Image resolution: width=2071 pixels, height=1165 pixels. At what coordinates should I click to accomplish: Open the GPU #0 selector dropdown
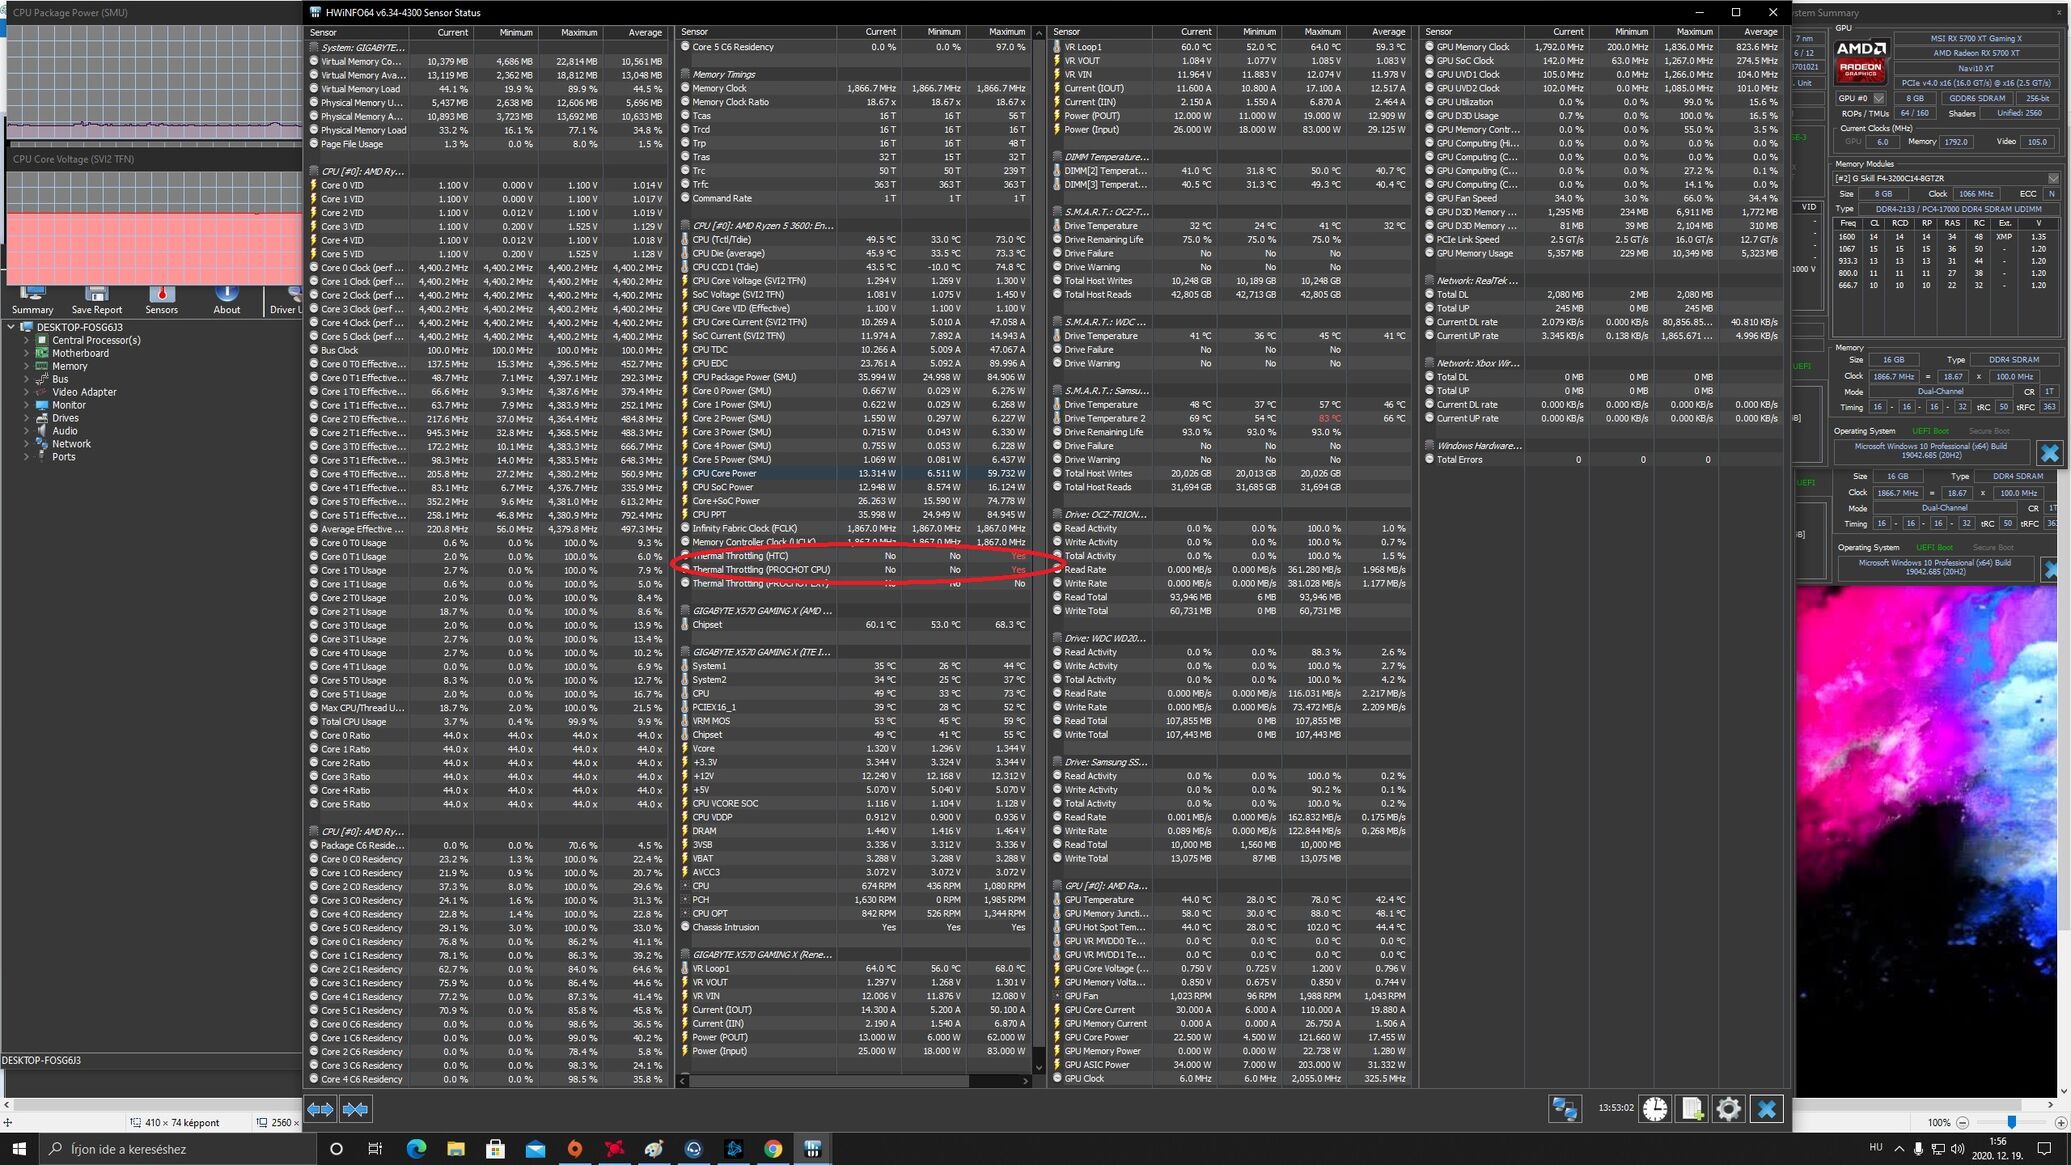tap(1862, 98)
